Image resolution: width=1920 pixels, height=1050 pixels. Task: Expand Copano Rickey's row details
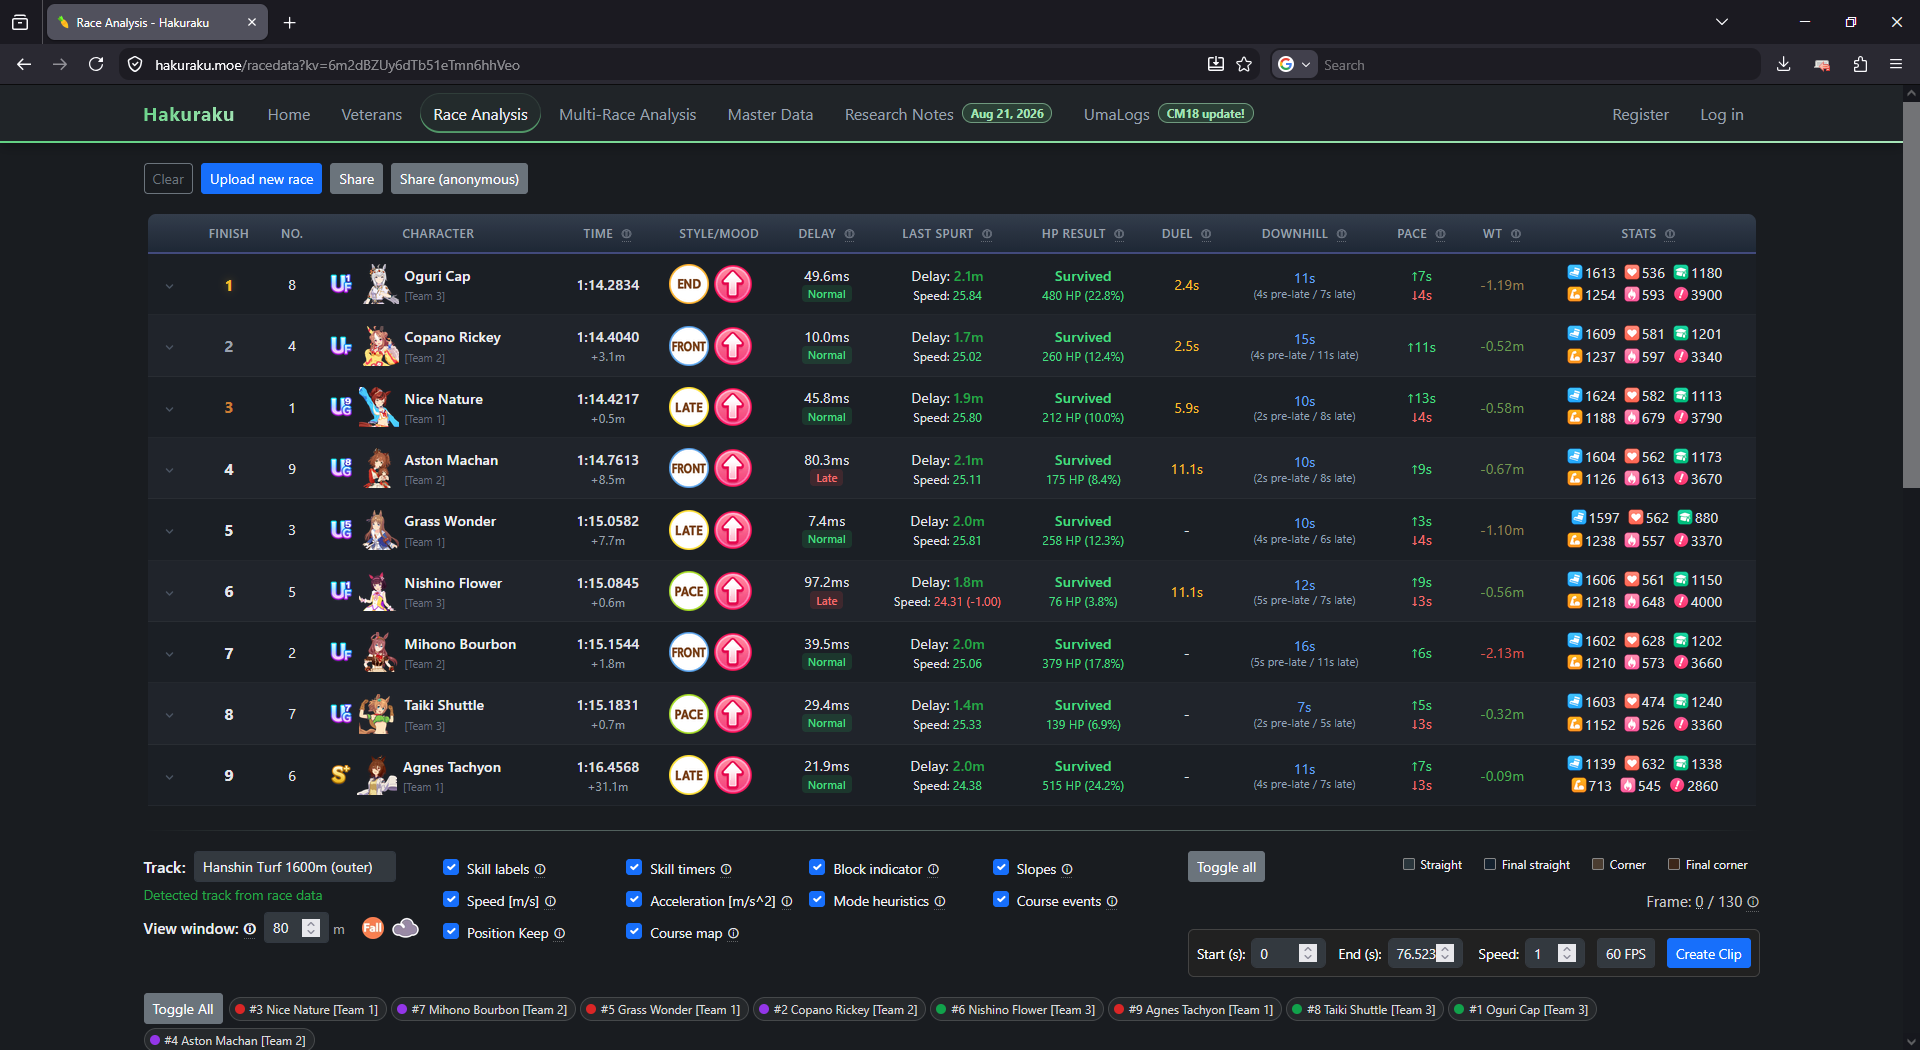[169, 347]
